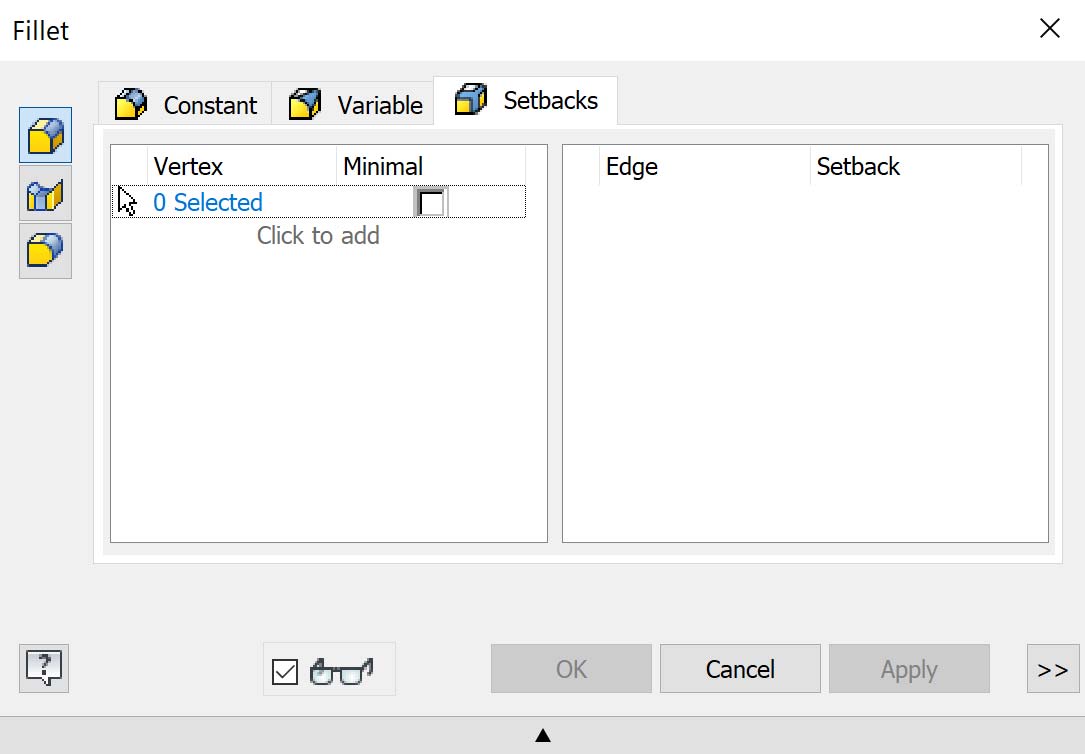Switch to the Variable tab
The height and width of the screenshot is (754, 1085).
click(x=354, y=104)
